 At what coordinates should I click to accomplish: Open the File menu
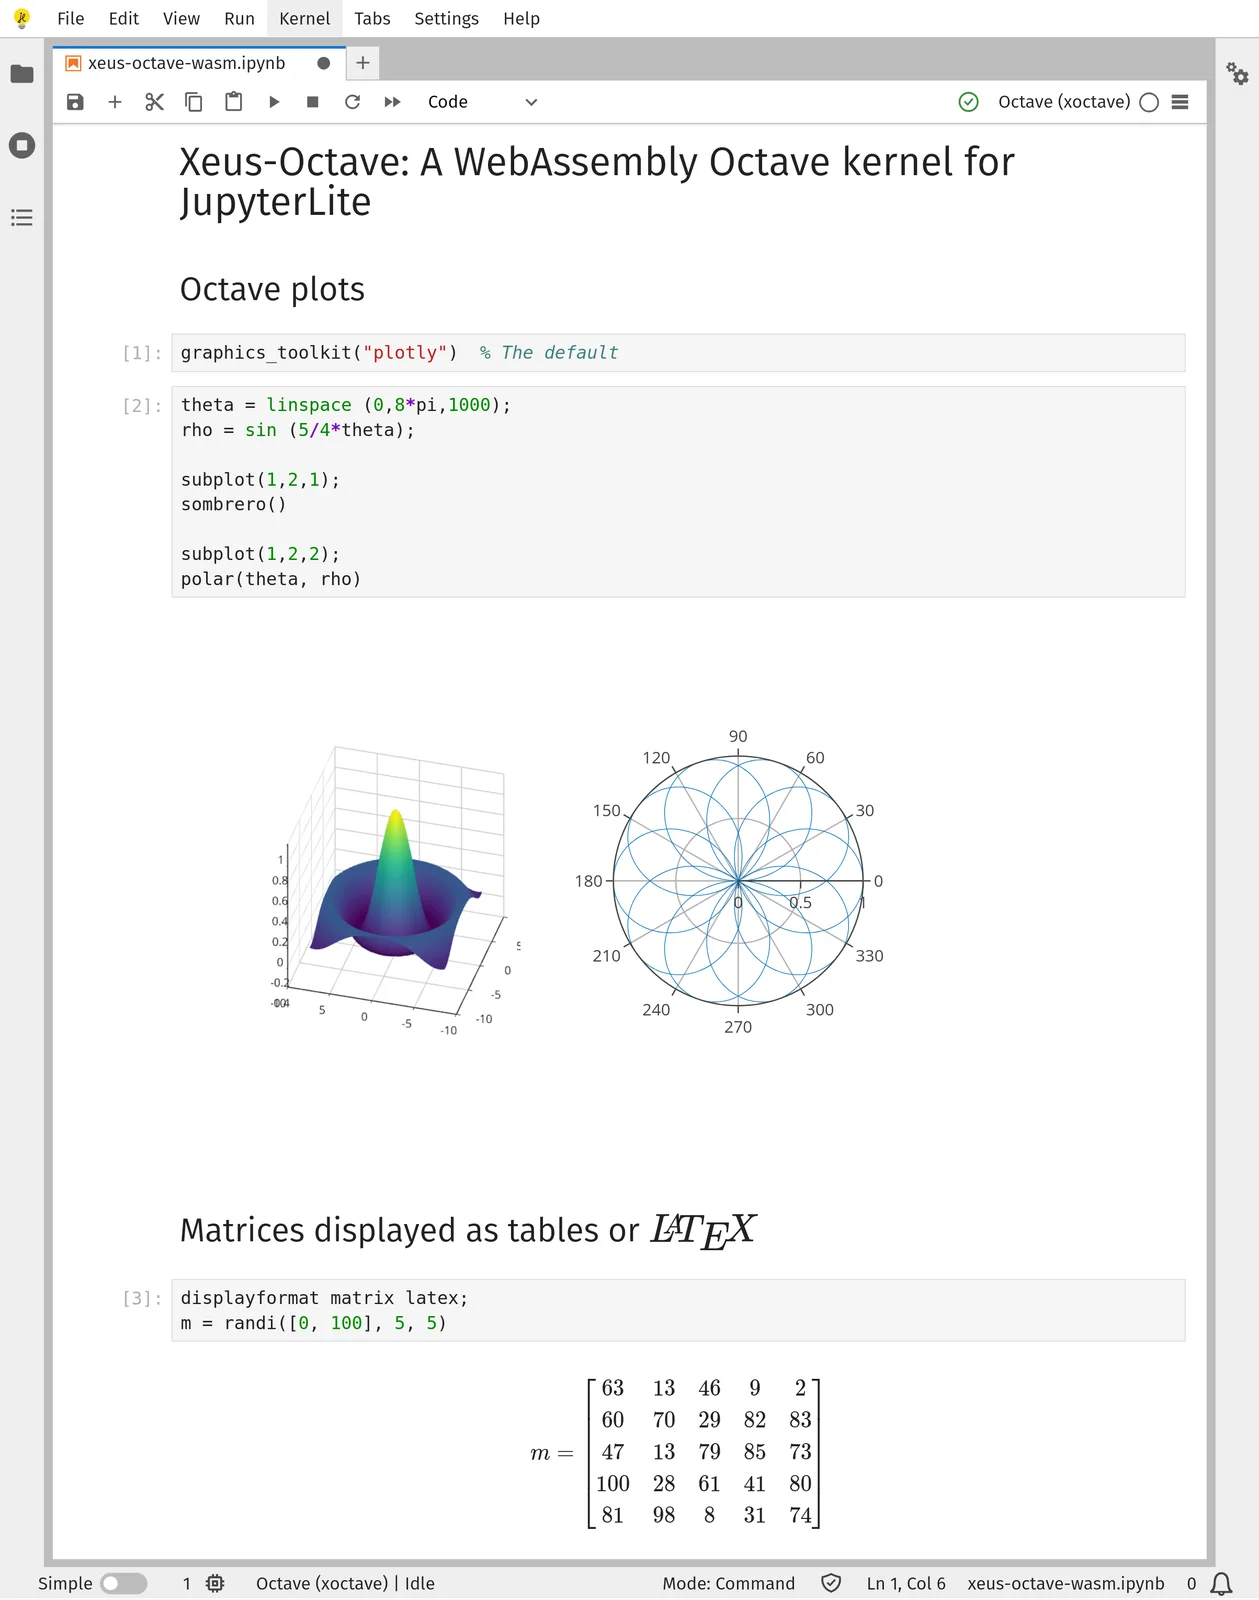click(x=71, y=18)
